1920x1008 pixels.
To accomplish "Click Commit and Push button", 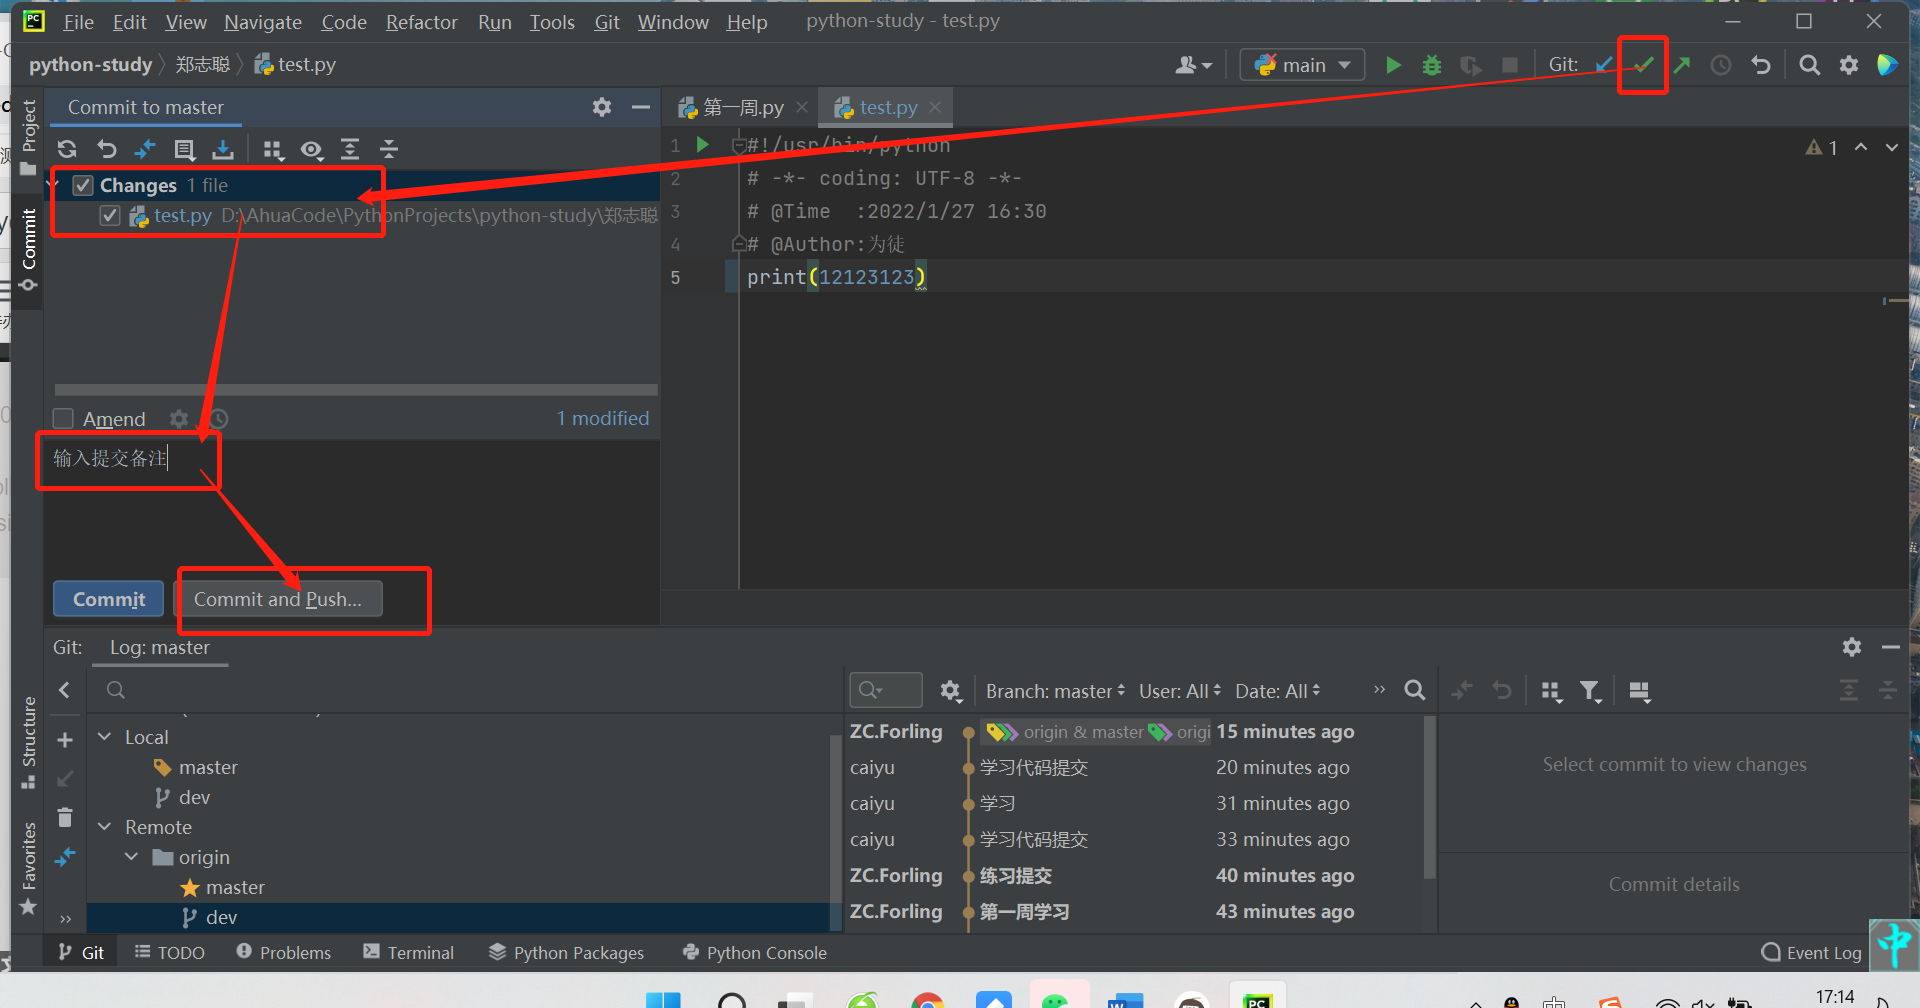I will pos(278,599).
